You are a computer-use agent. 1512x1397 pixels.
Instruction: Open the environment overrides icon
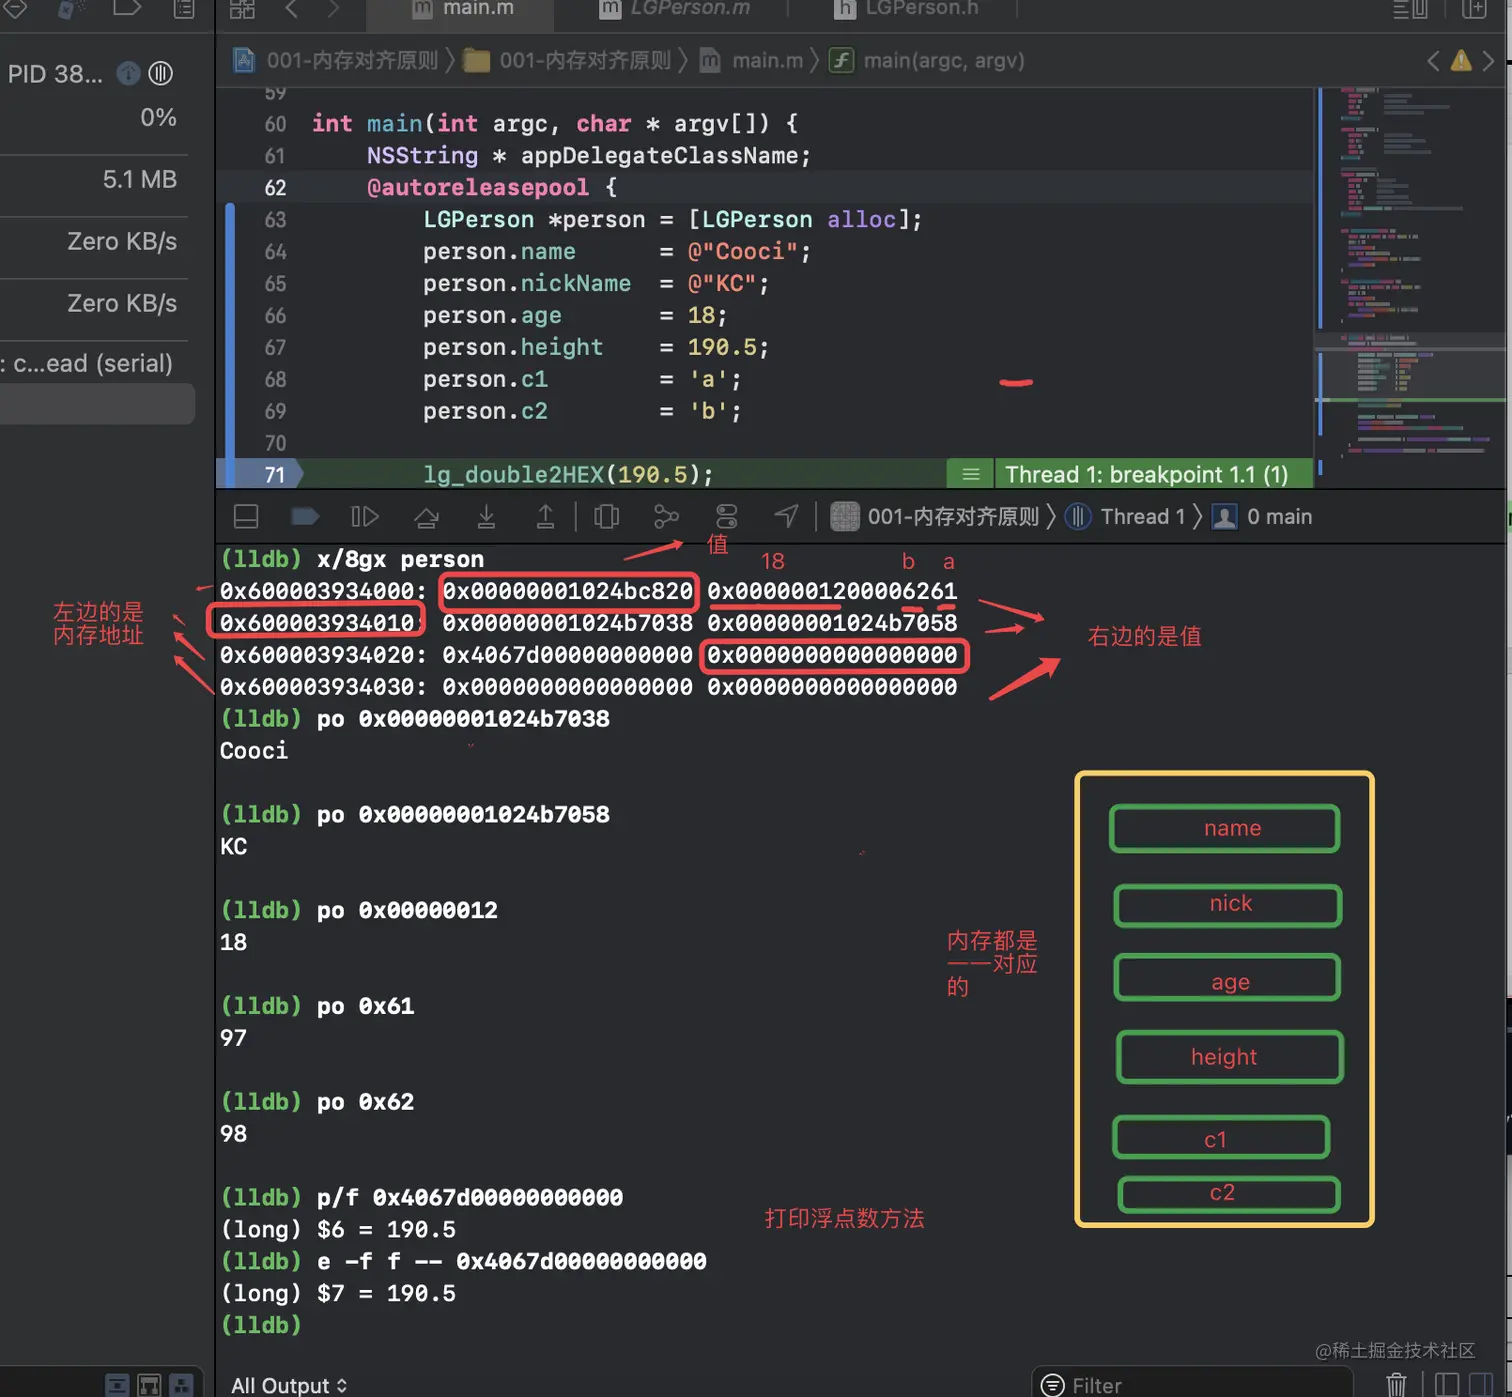[727, 516]
